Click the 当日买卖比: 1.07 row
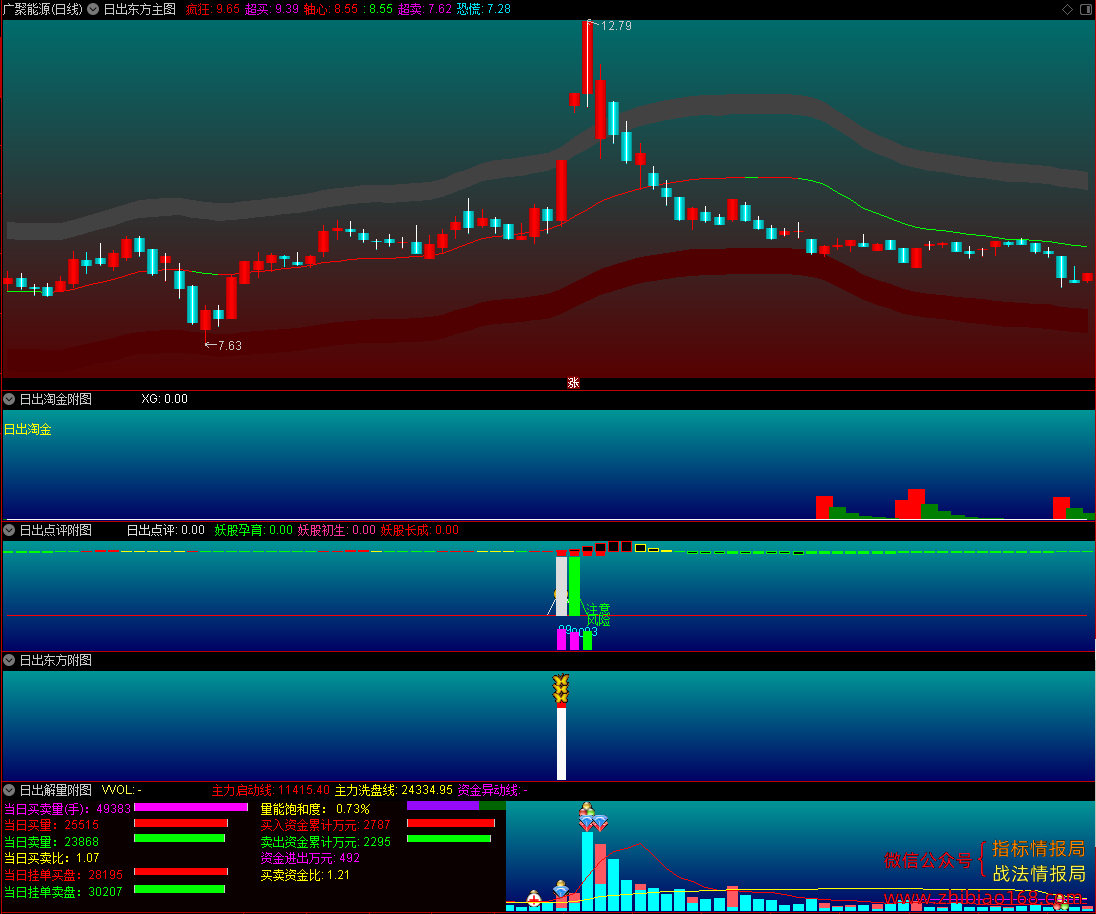1096x914 pixels. pyautogui.click(x=52, y=858)
